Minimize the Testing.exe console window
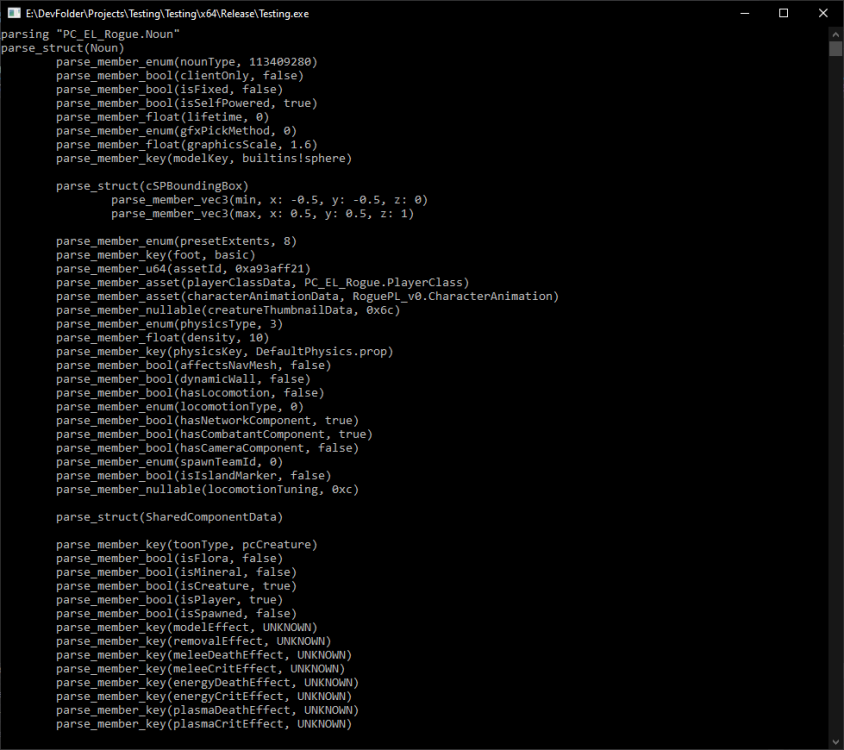844x750 pixels. click(x=737, y=13)
